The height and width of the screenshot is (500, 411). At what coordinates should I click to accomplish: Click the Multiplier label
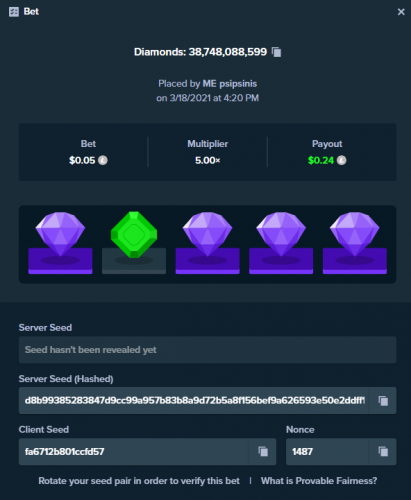click(x=207, y=144)
